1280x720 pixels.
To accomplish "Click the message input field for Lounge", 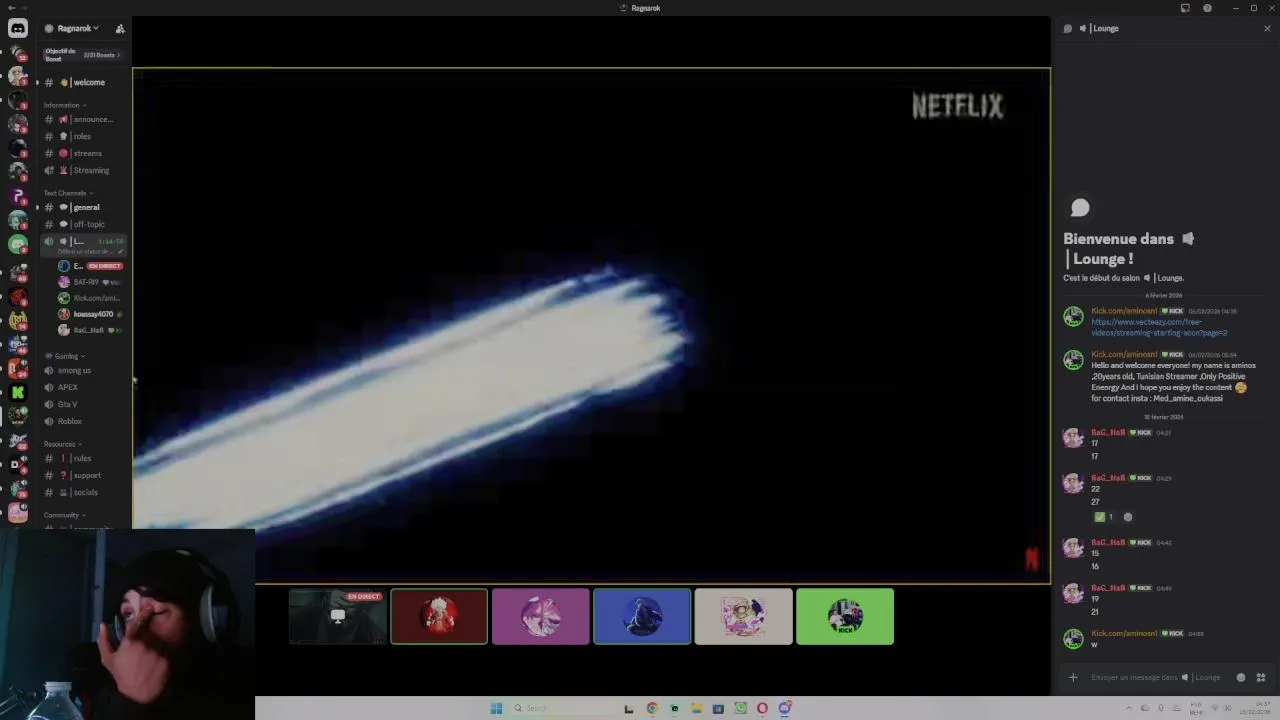I will pyautogui.click(x=1156, y=677).
